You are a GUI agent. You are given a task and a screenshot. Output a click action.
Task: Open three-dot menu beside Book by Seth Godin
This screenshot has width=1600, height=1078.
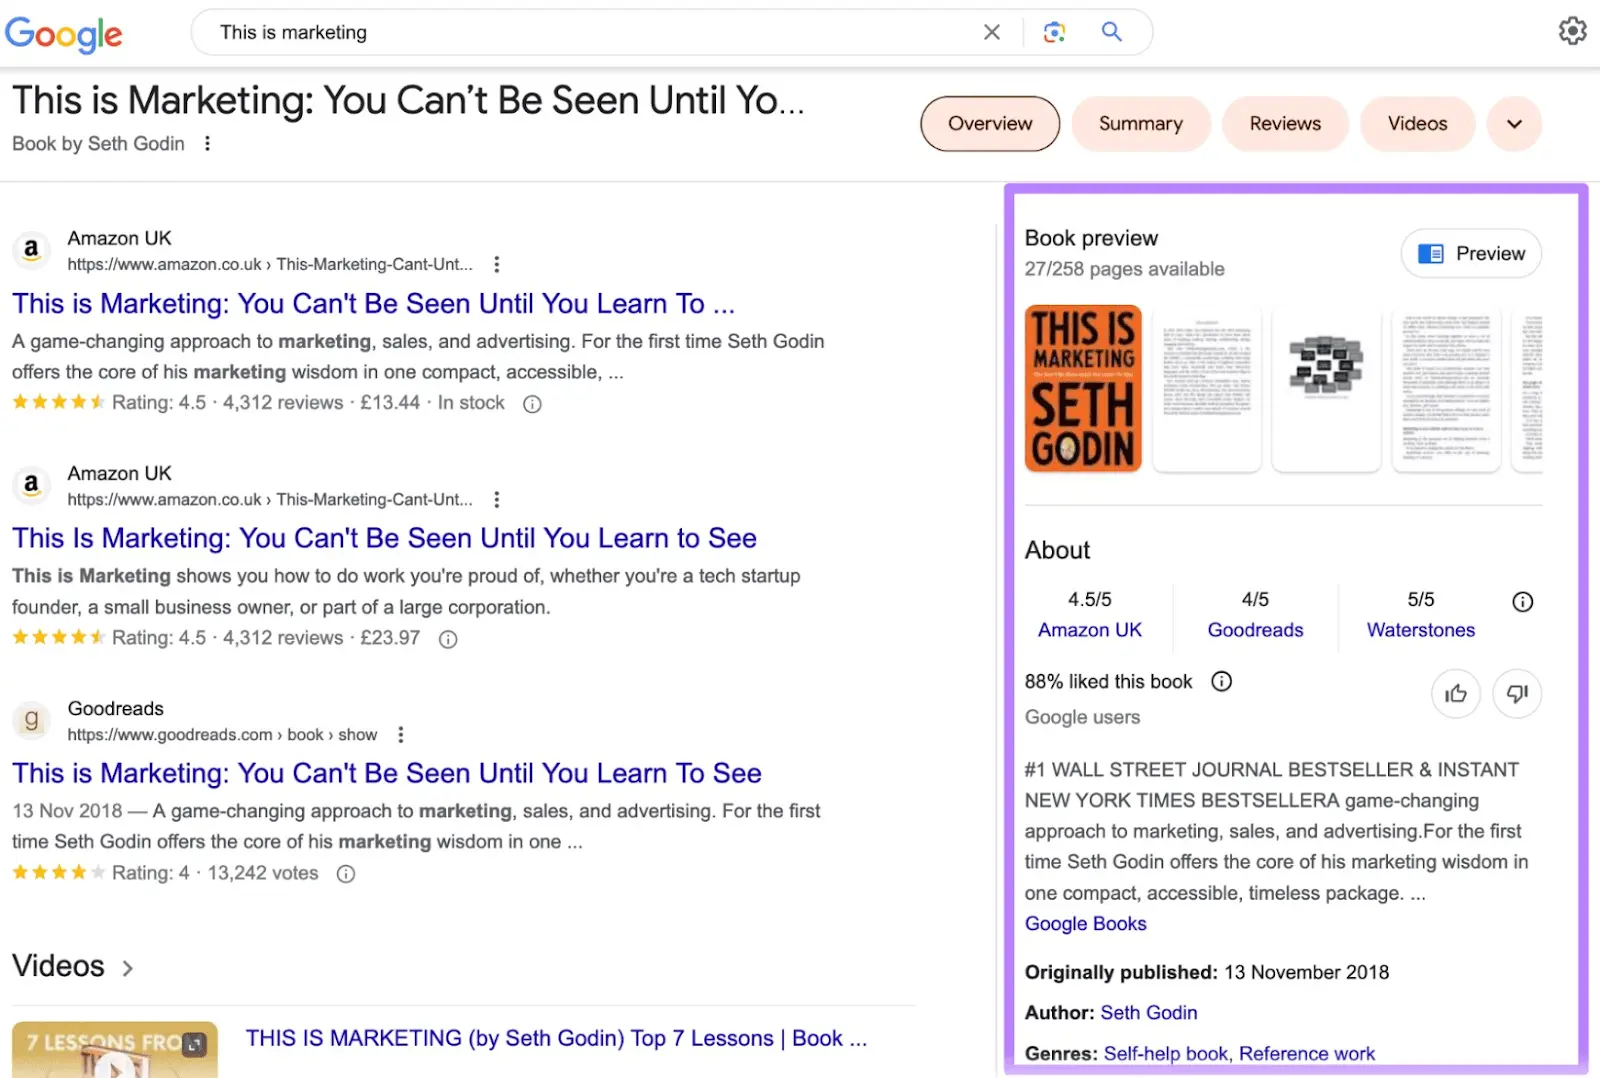coord(207,144)
